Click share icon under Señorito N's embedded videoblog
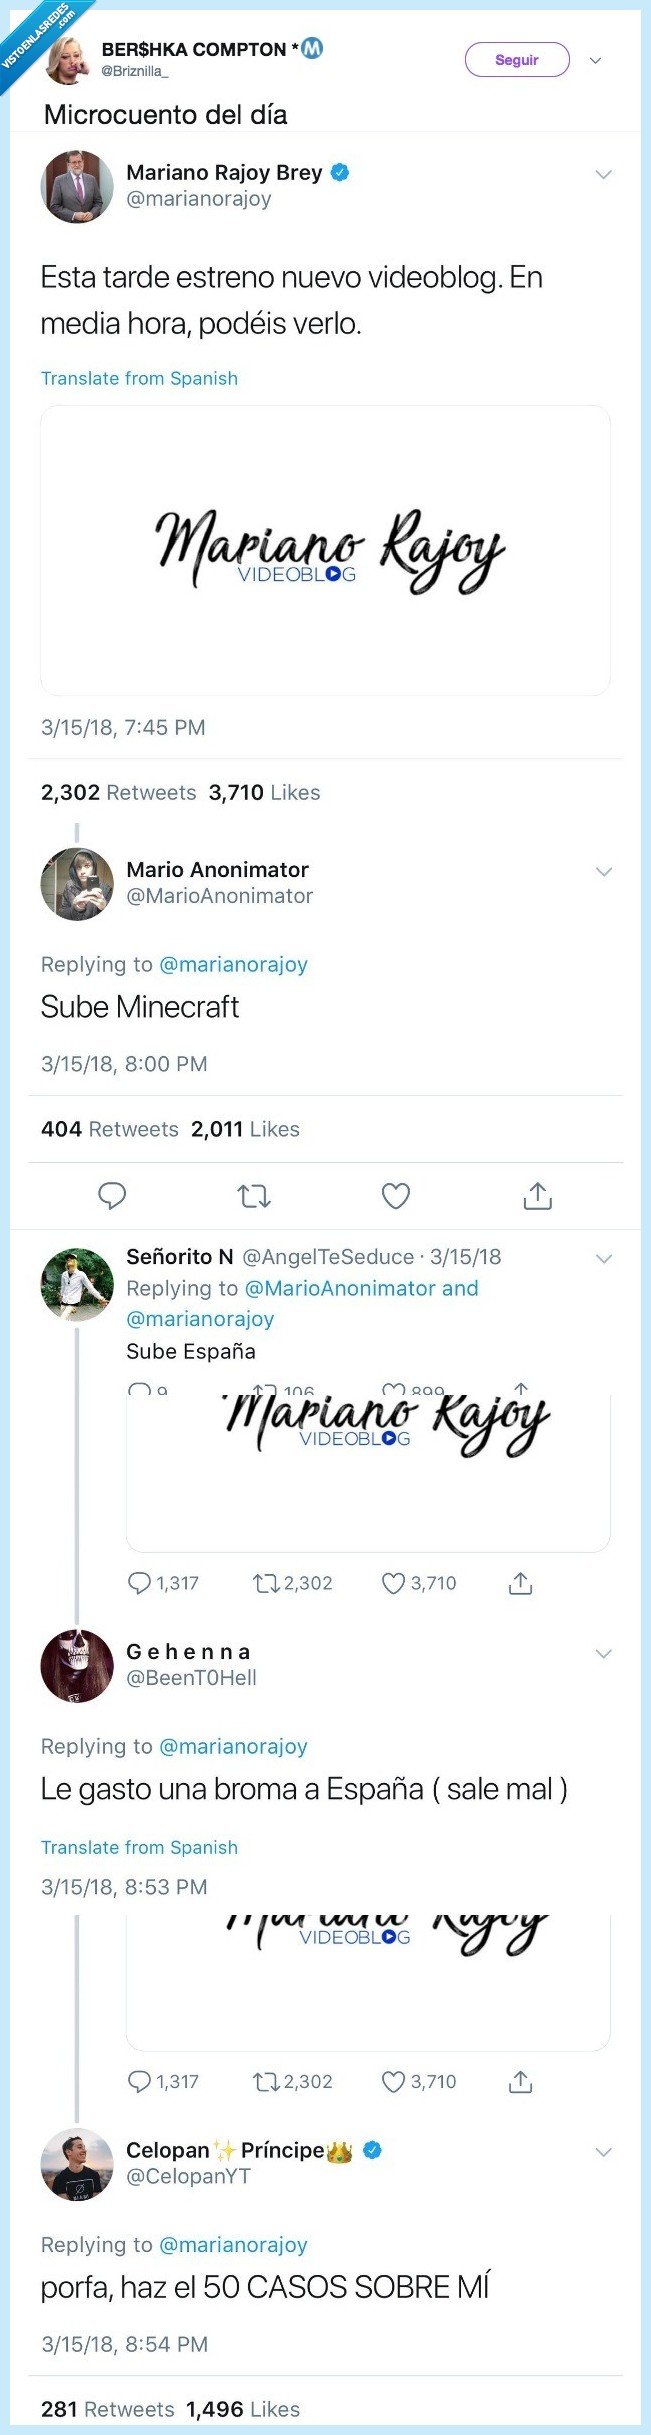This screenshot has height=2435, width=651. pyautogui.click(x=520, y=1583)
